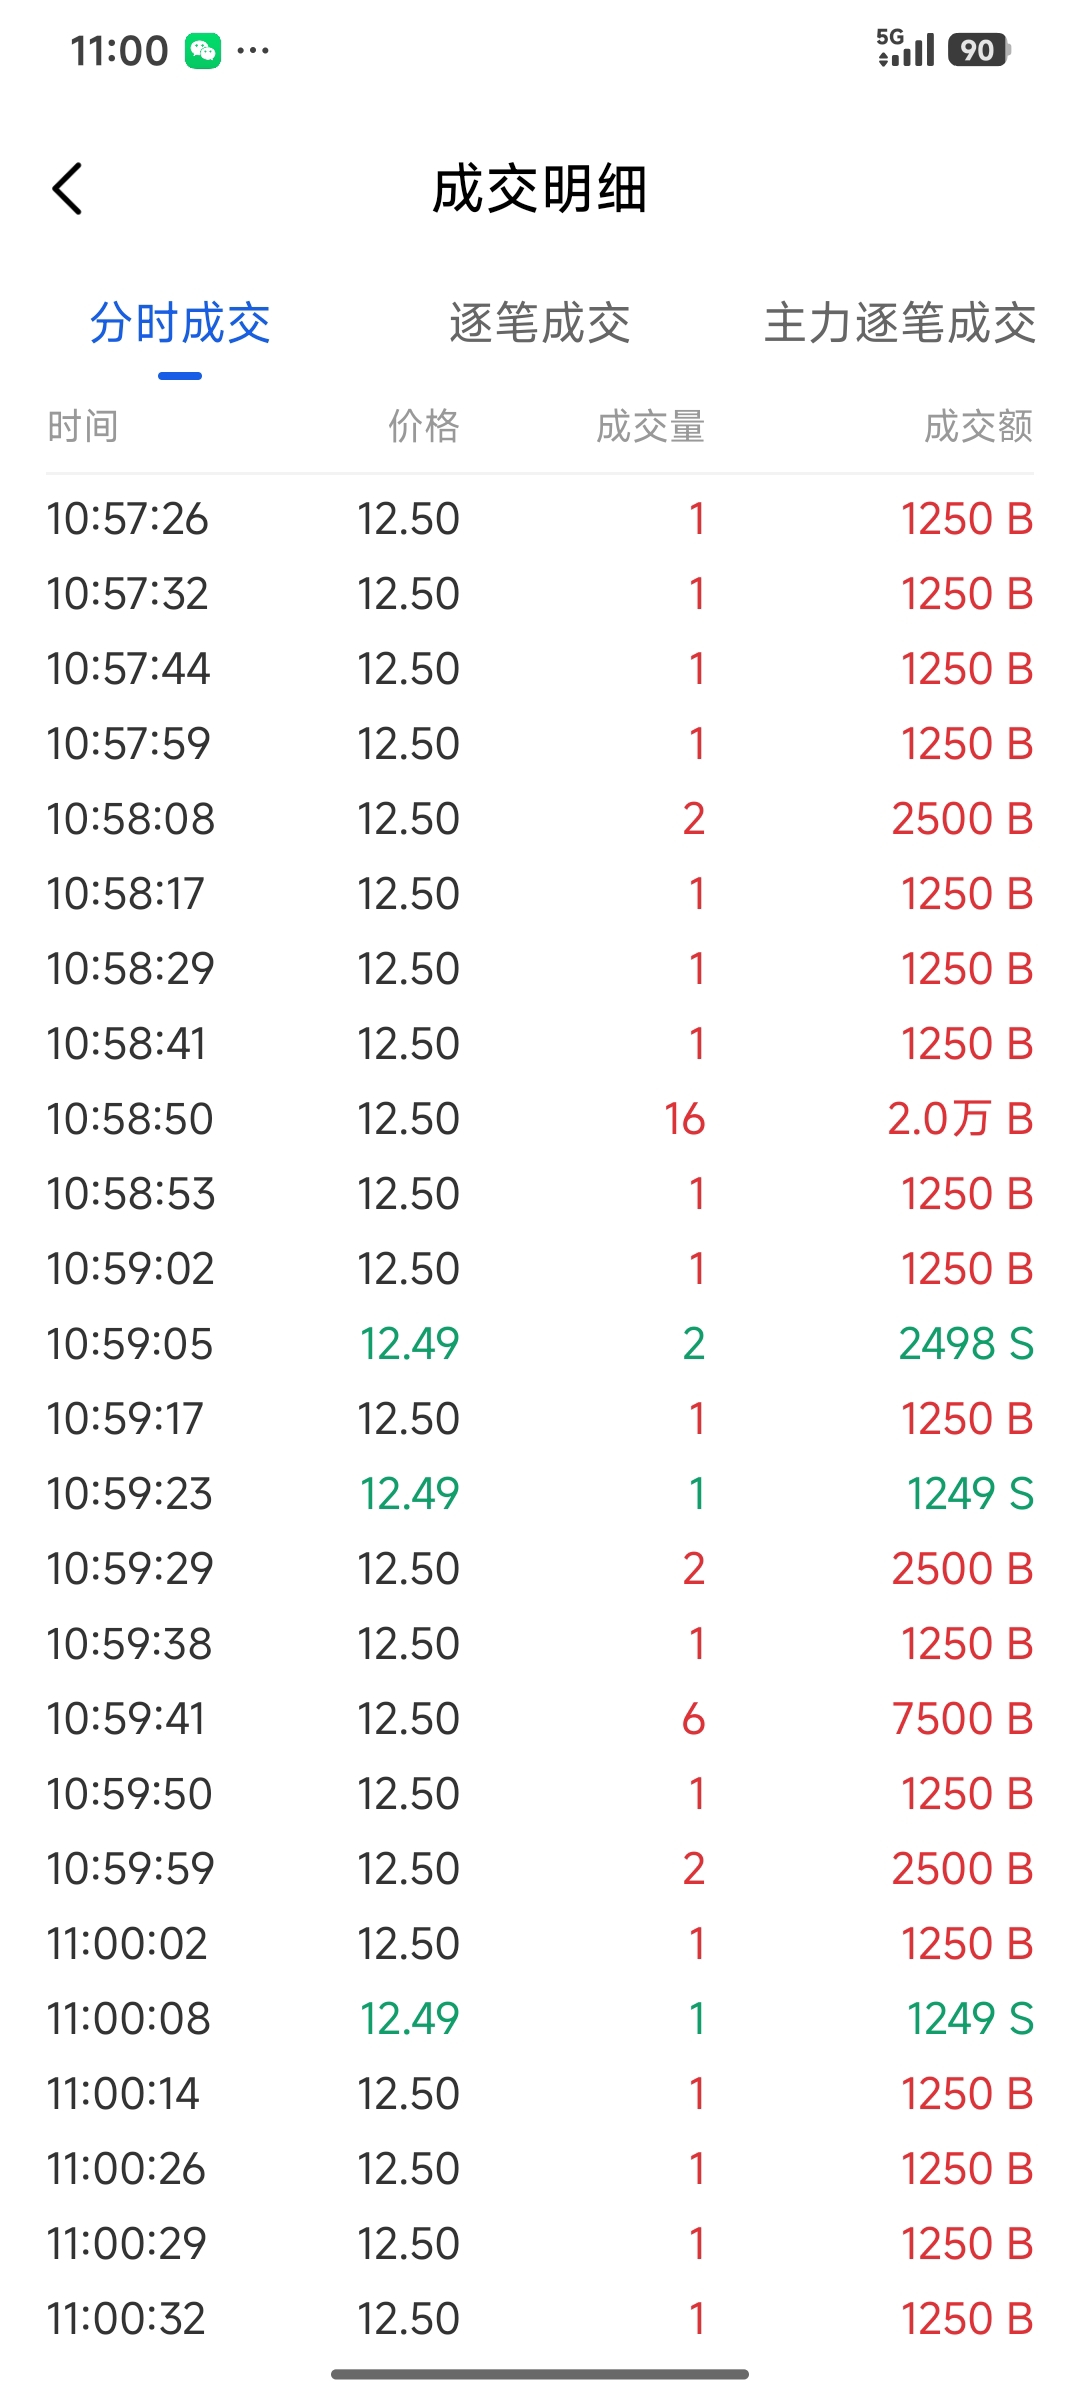Tap the 价格 column header

pos(424,426)
